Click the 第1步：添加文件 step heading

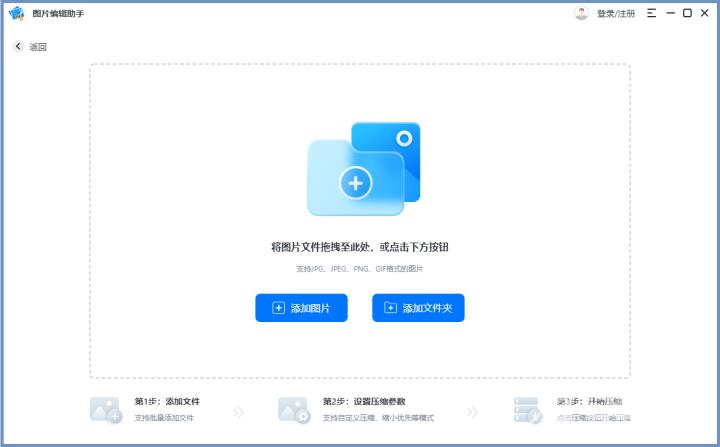point(160,401)
